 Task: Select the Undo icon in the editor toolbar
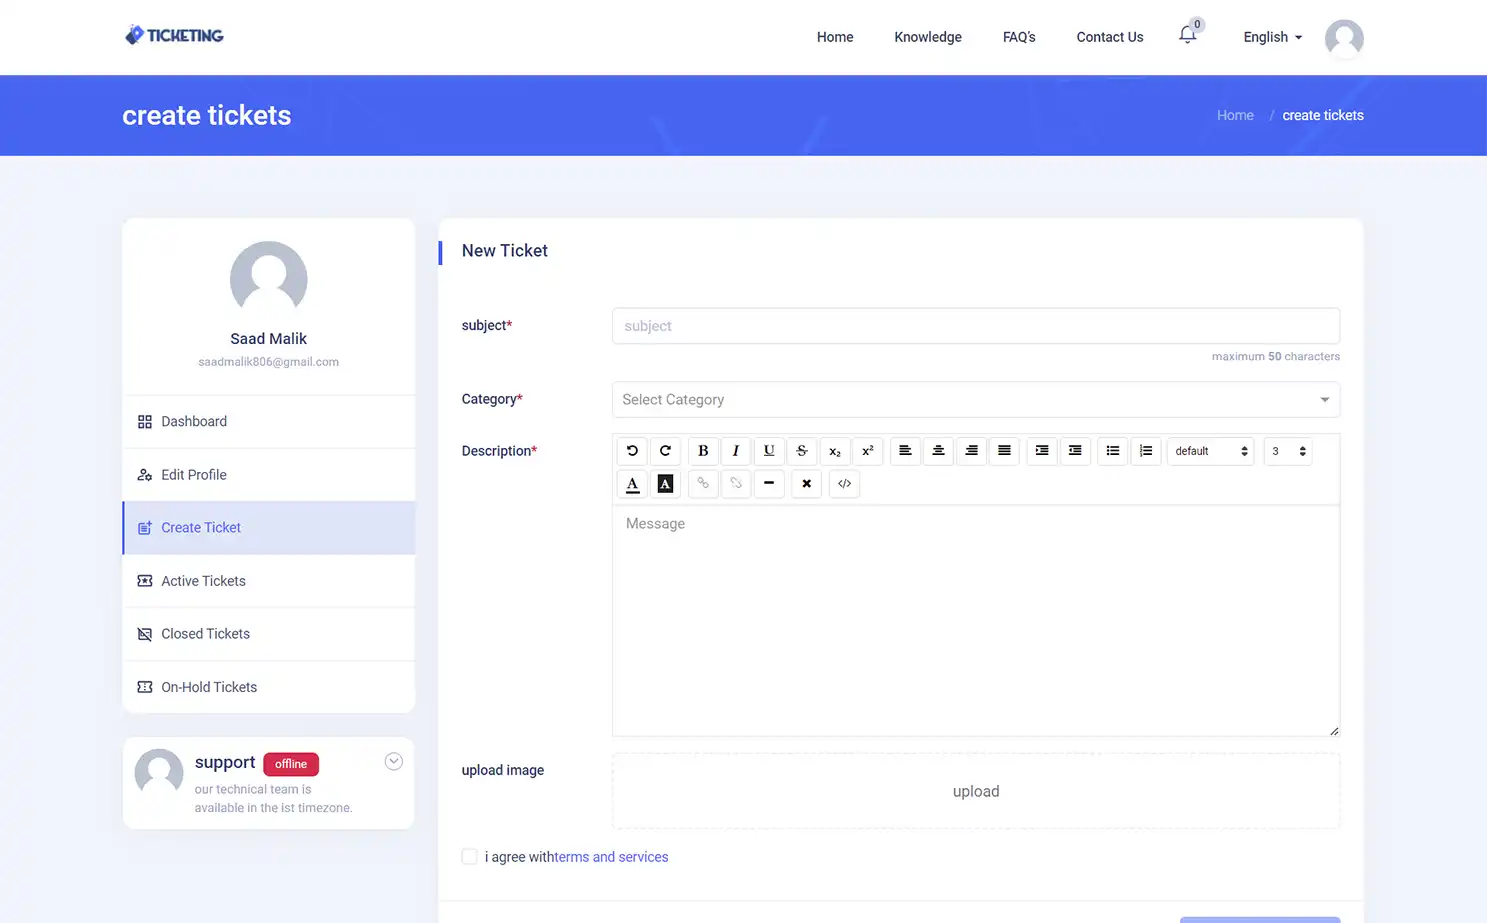(632, 451)
